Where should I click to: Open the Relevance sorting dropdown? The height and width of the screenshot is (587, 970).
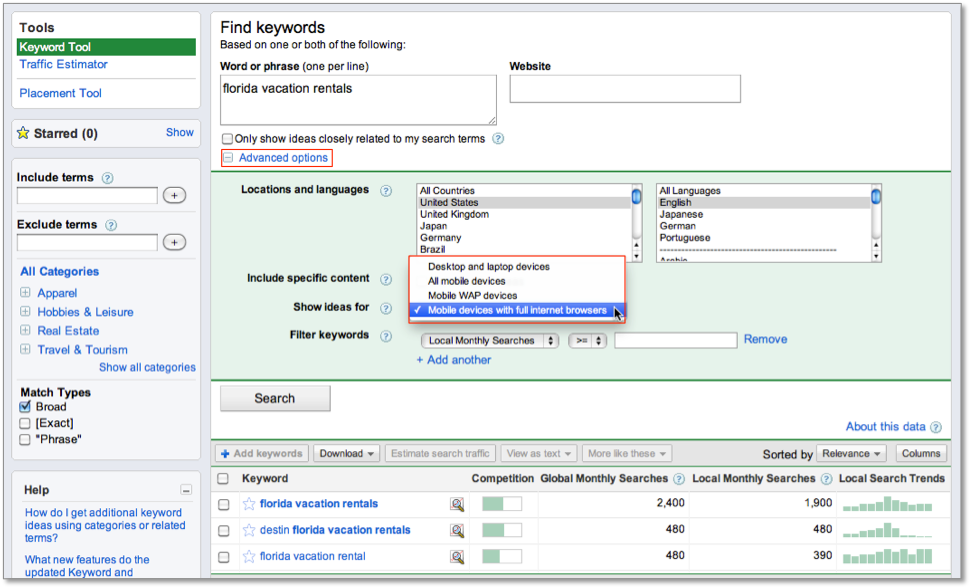(851, 453)
